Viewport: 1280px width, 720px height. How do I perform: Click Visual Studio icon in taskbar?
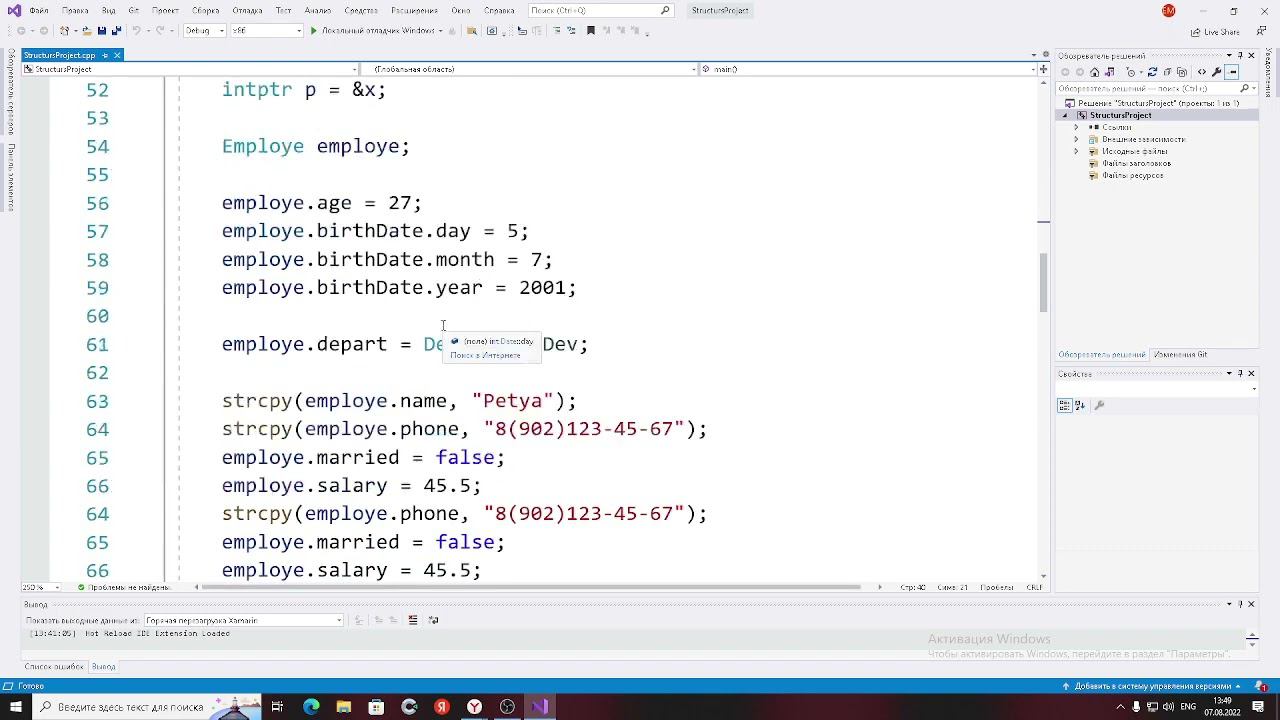540,707
